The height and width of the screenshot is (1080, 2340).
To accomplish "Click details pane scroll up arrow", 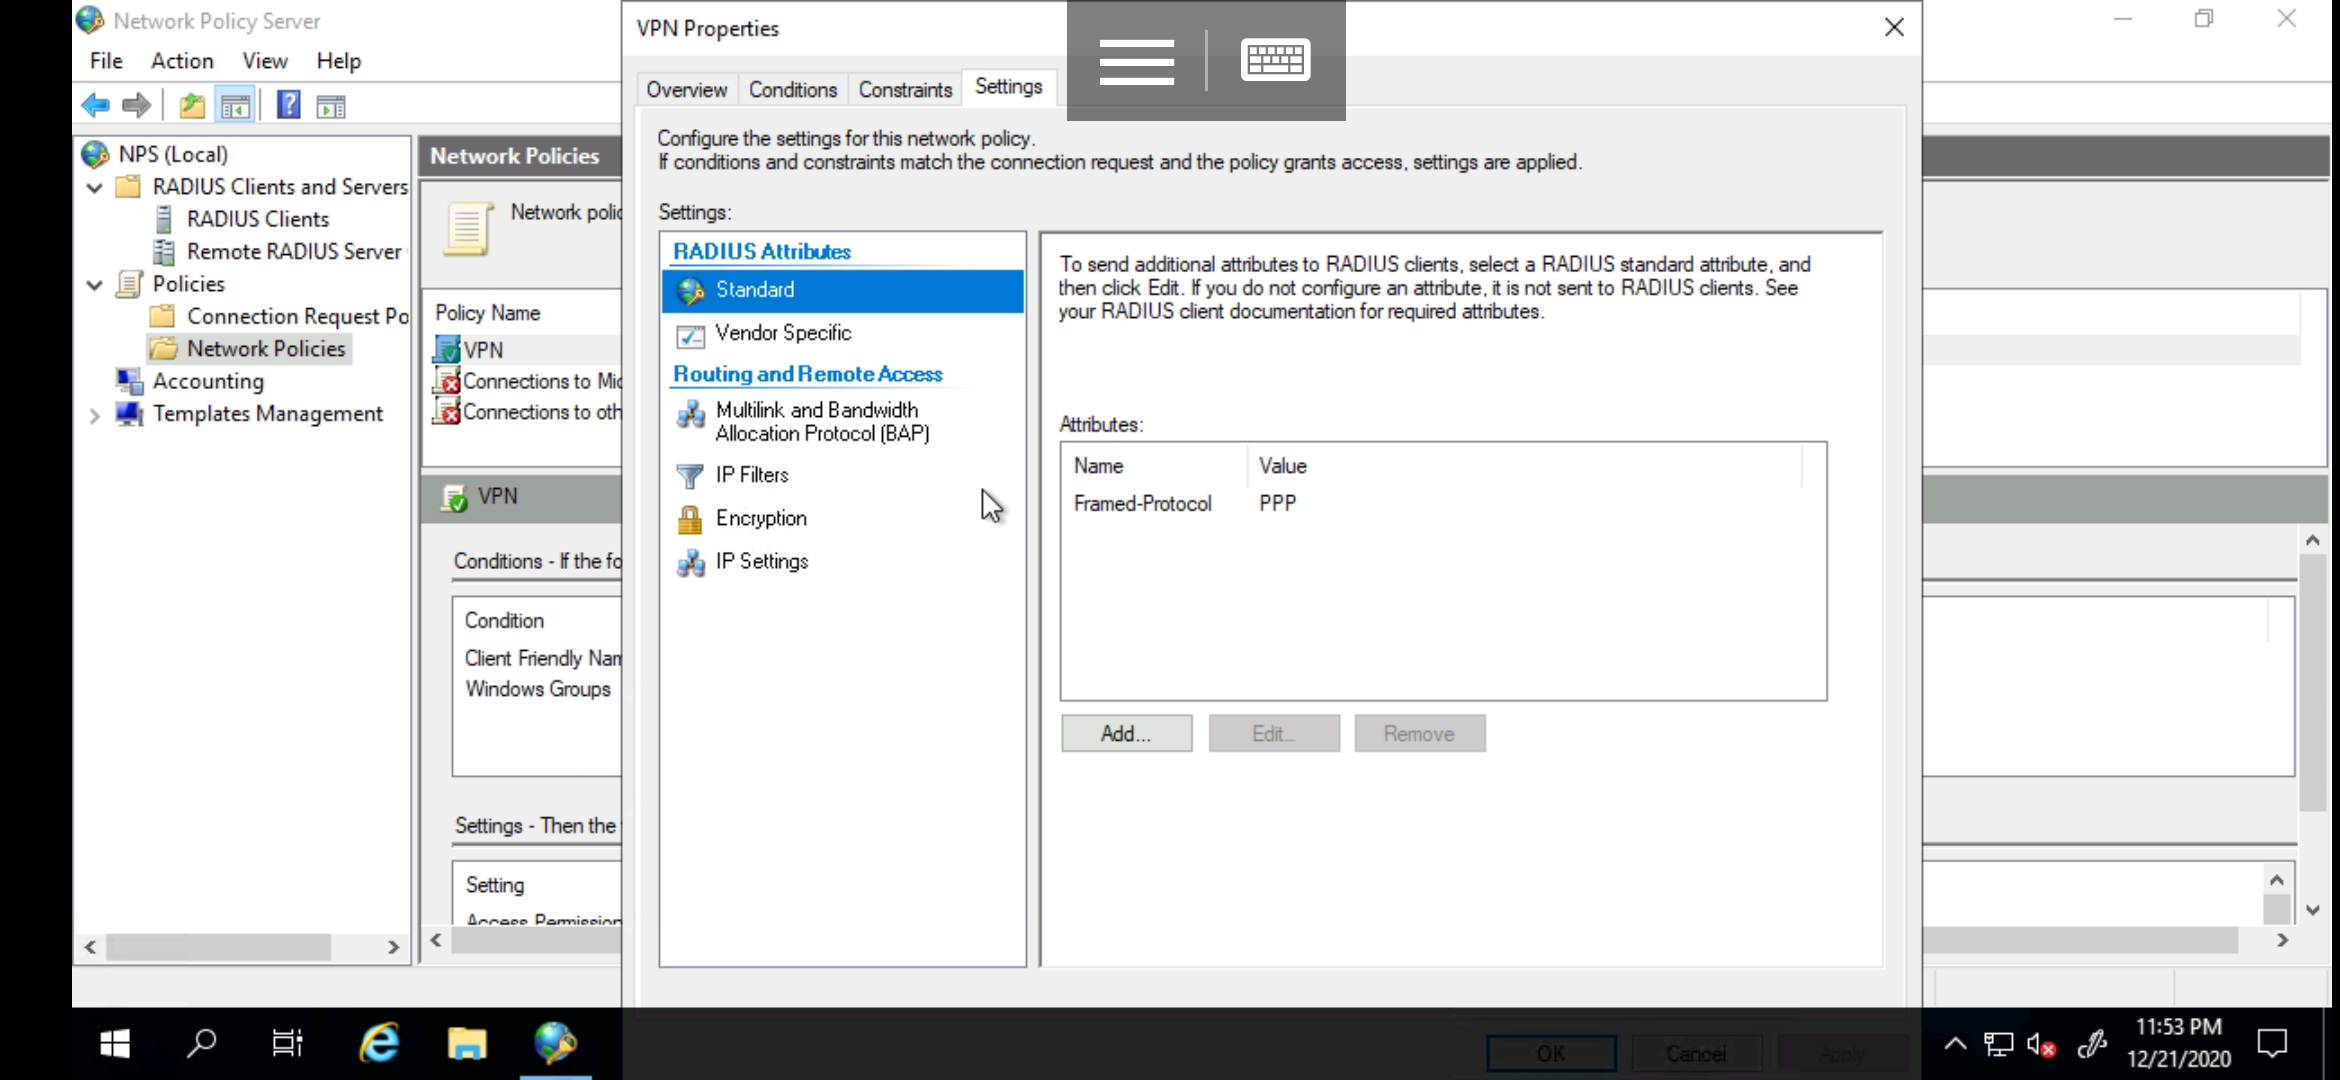I will 2312,540.
